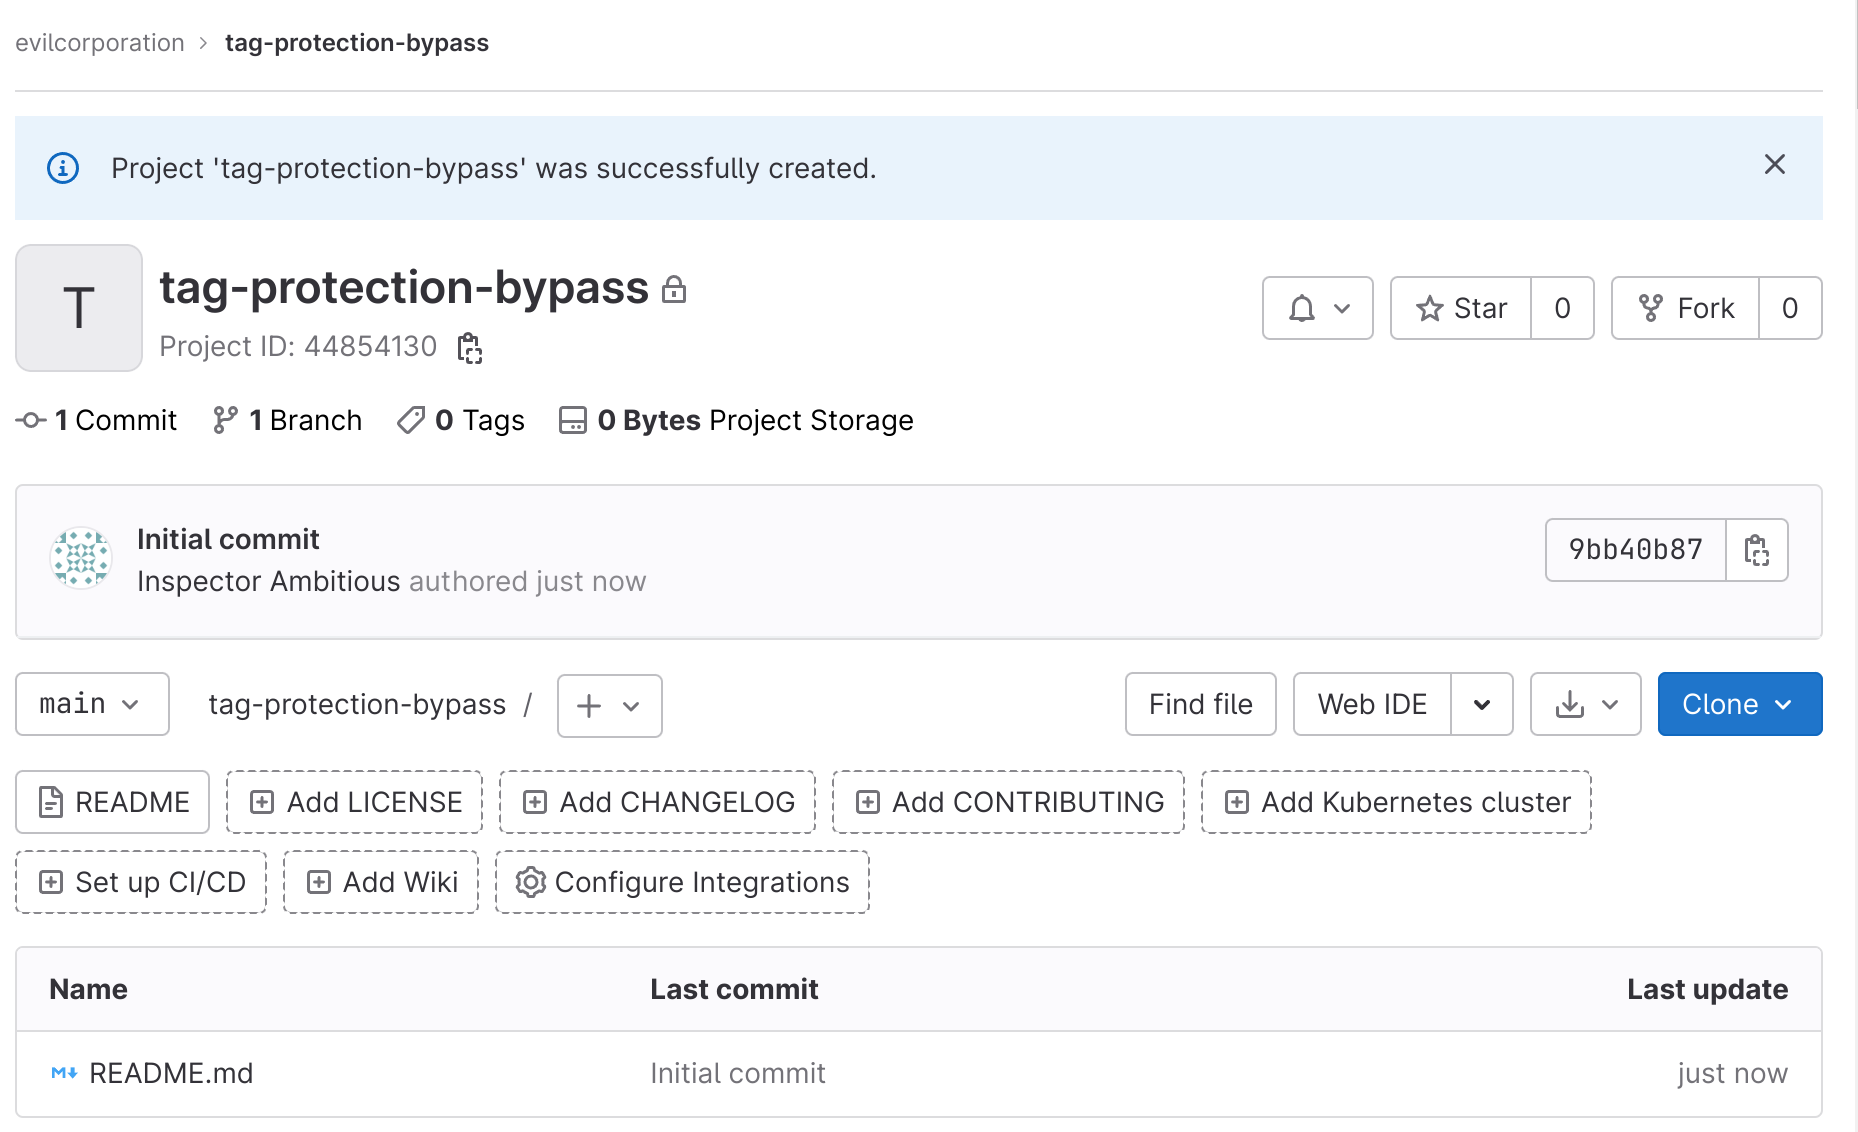Open the main branch selector

(x=92, y=705)
